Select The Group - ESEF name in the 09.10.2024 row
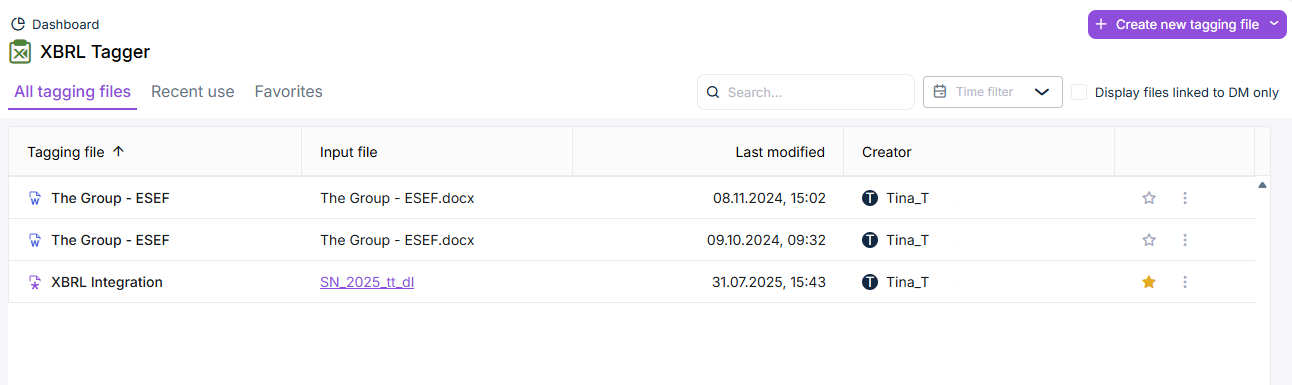The height and width of the screenshot is (385, 1292). (x=110, y=240)
